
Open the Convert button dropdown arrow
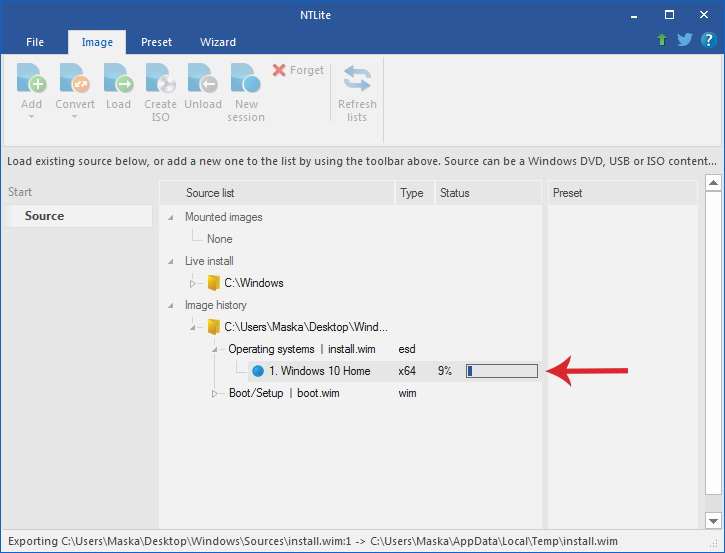pos(74,117)
